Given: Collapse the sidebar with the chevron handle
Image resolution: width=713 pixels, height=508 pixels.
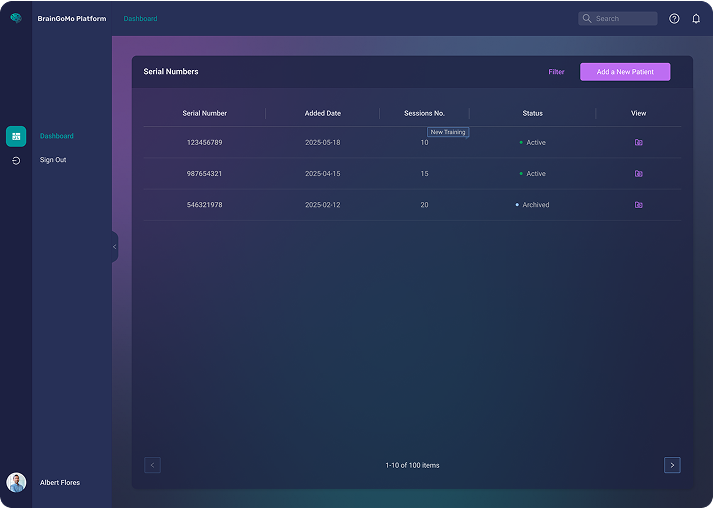Looking at the screenshot, I should pos(115,247).
